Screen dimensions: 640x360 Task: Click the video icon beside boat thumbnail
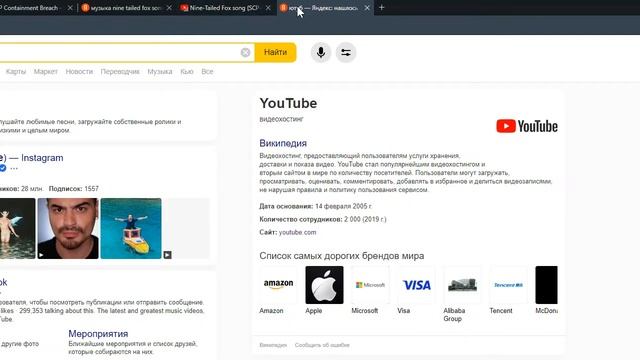[167, 255]
